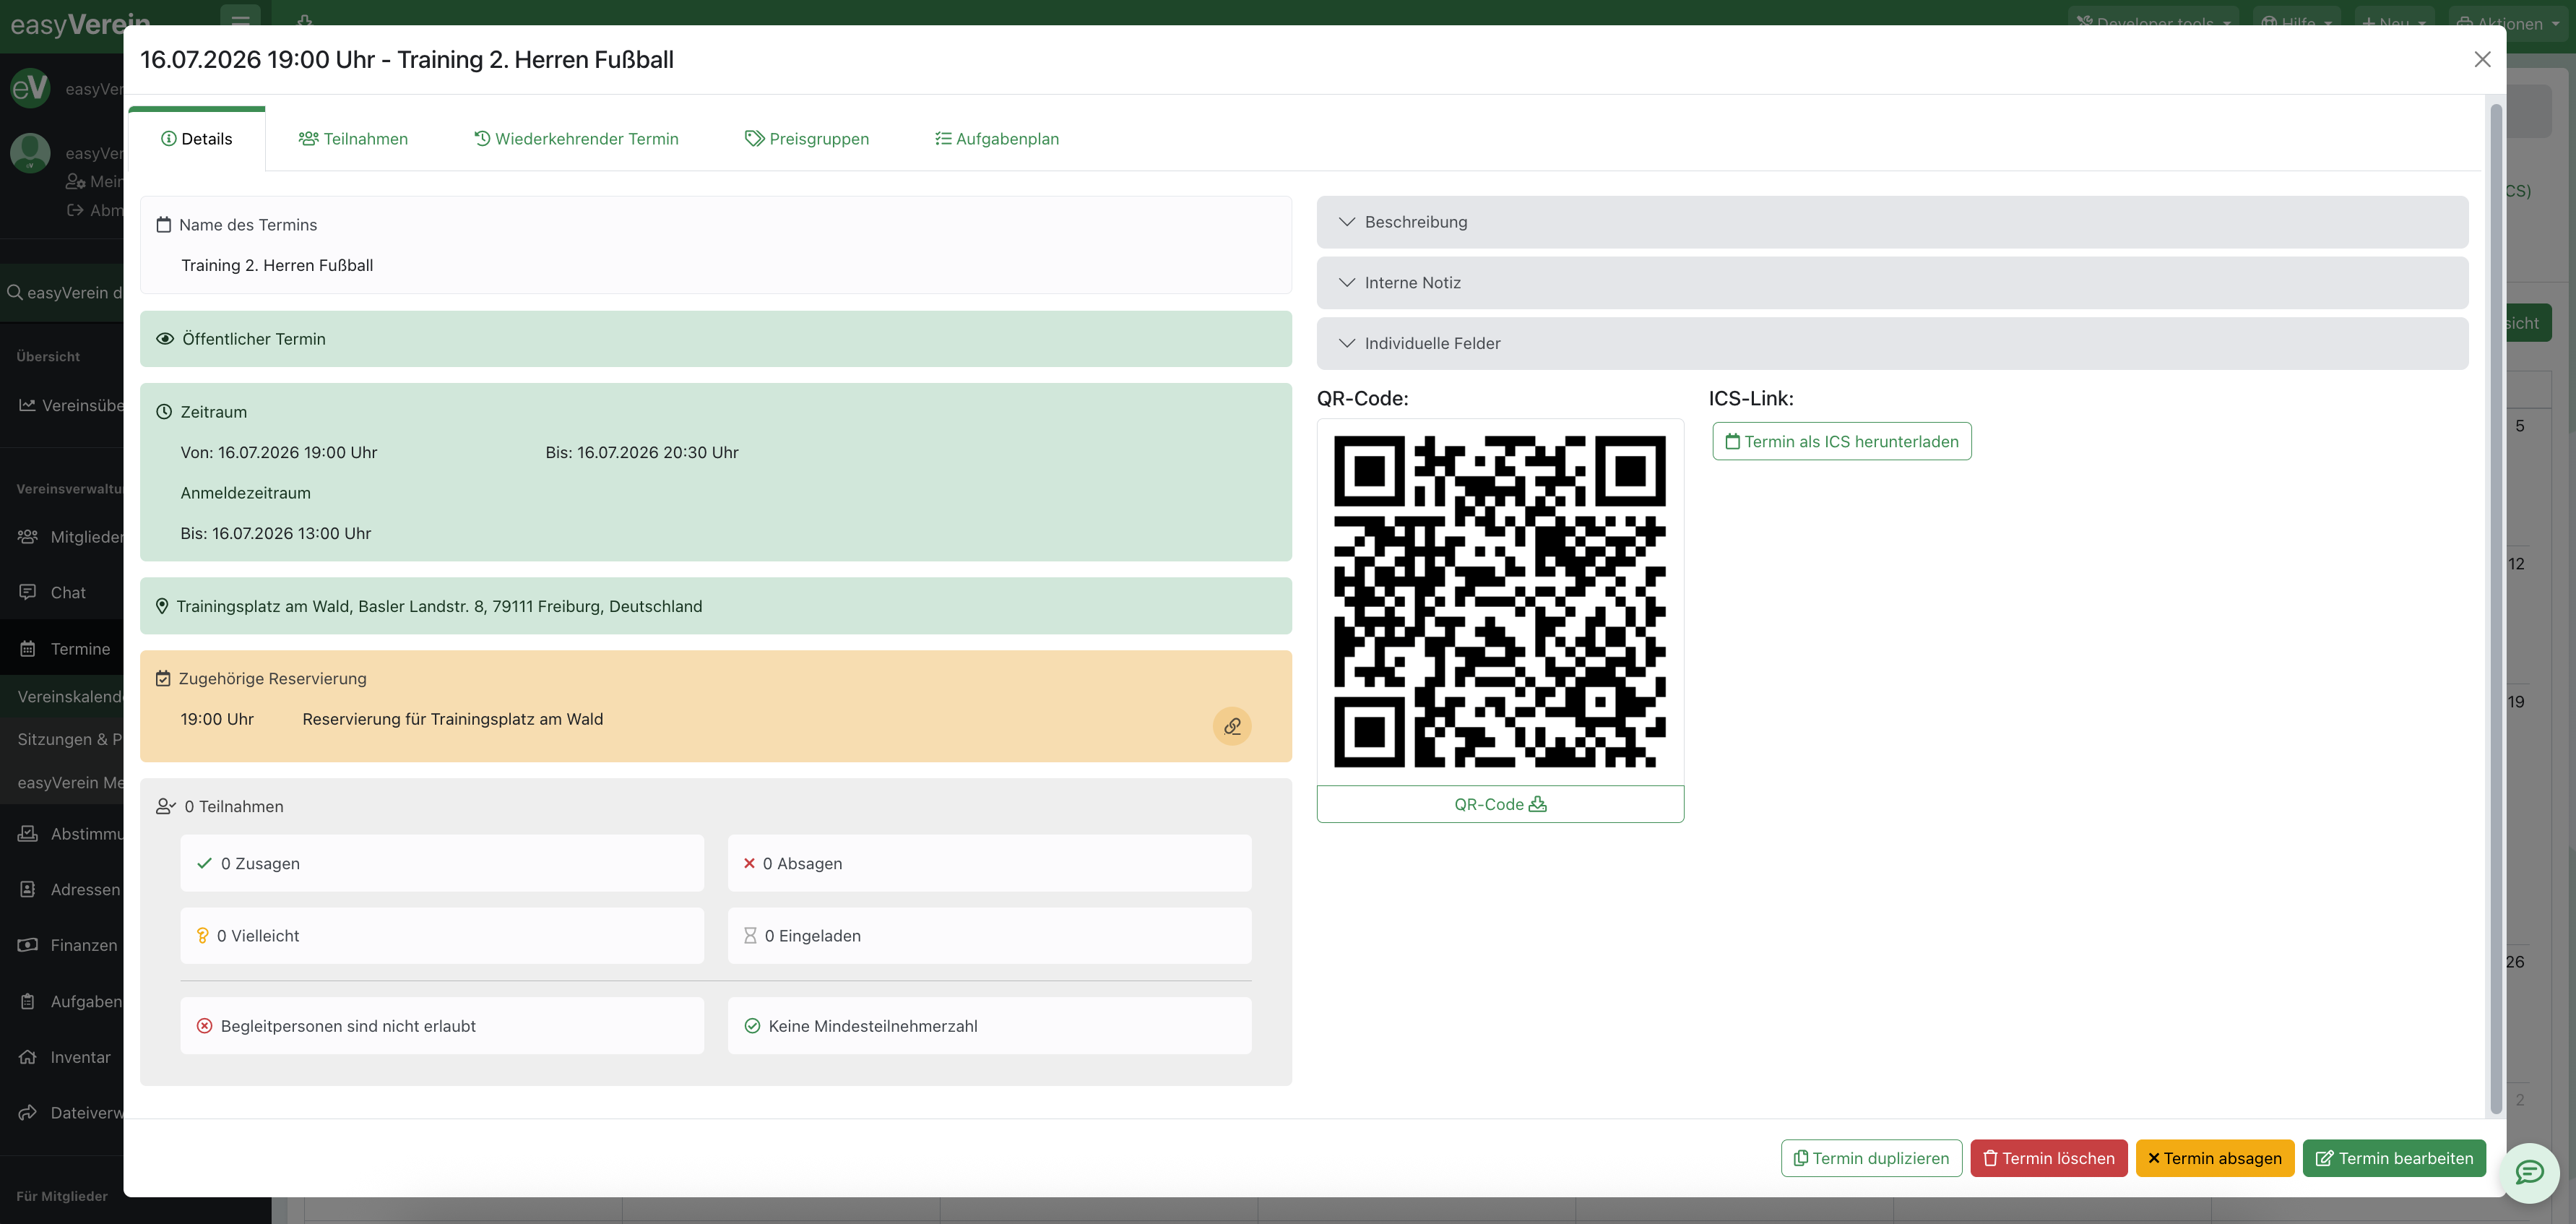The image size is (2576, 1224).
Task: Close the Termin details dialog
Action: [x=2482, y=60]
